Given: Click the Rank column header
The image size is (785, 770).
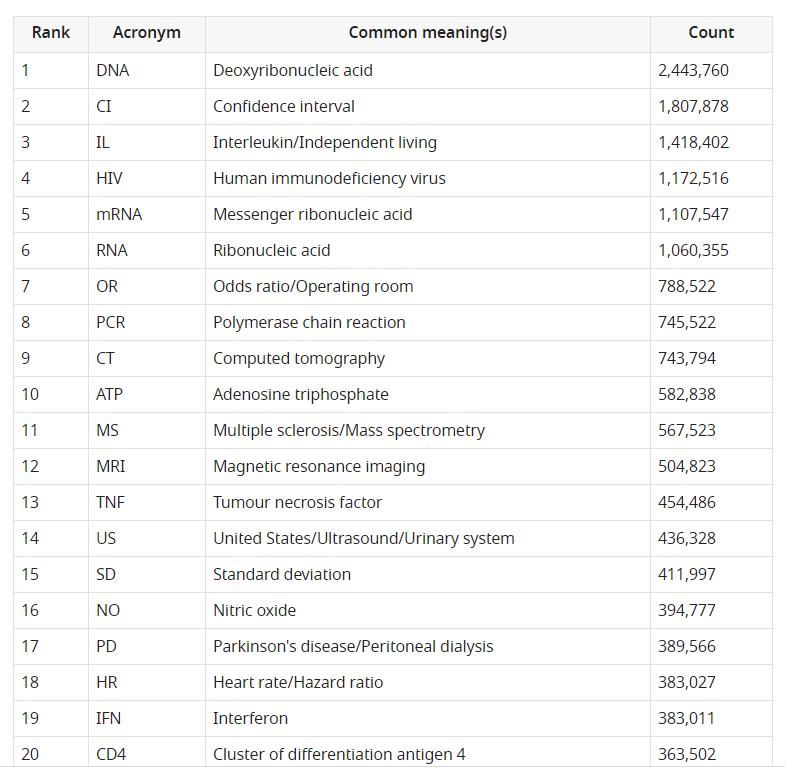Looking at the screenshot, I should [51, 34].
